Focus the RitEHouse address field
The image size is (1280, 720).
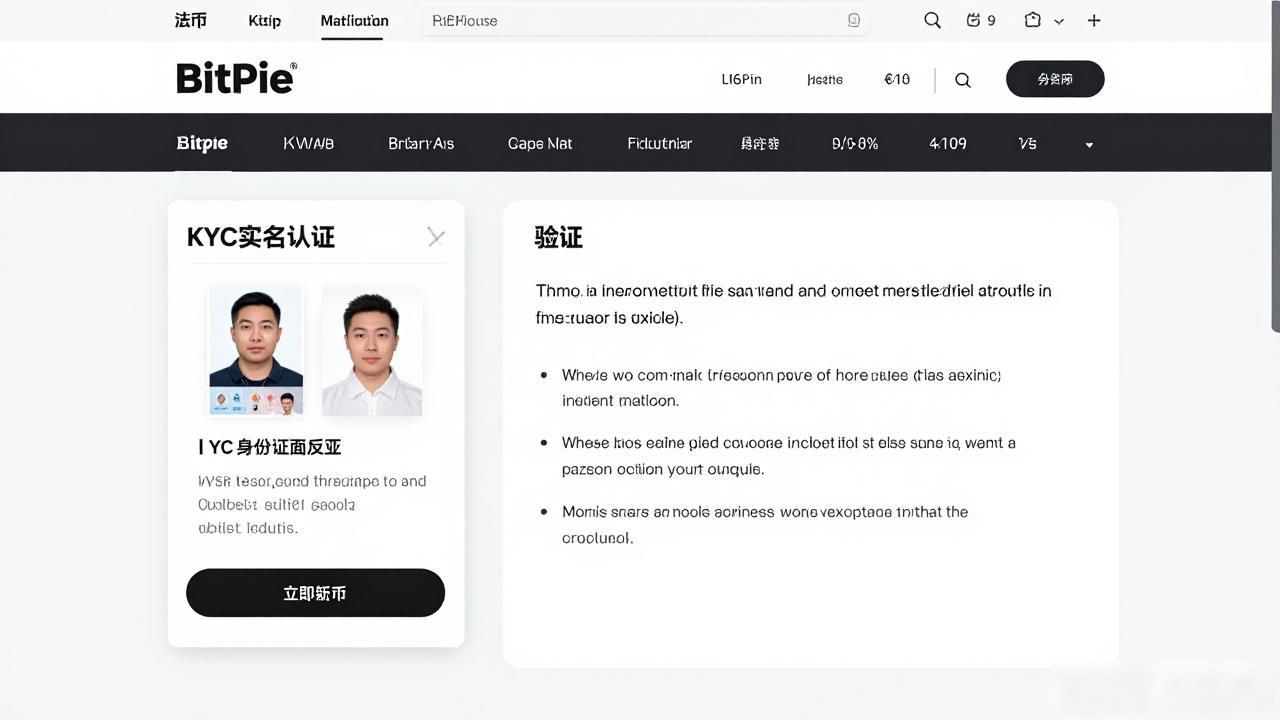pos(644,20)
